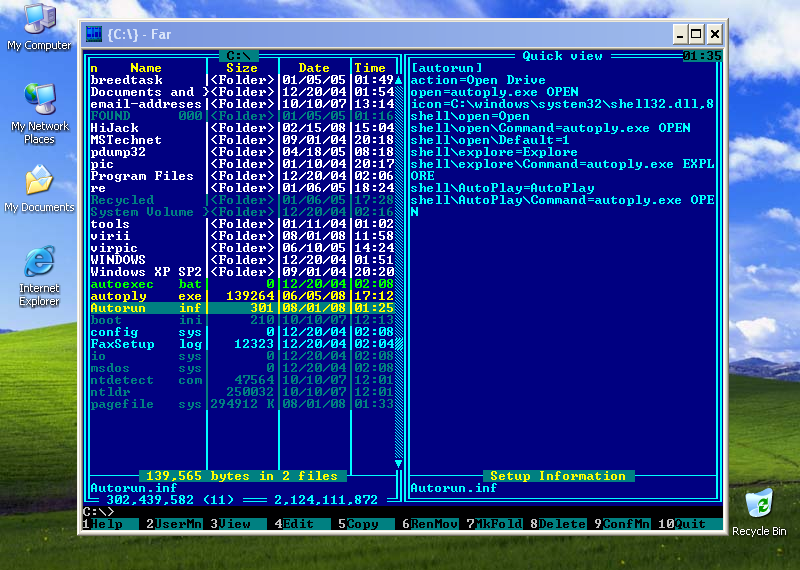Screen dimensions: 800x570
Task: Select the virii folder
Action: coord(242,236)
